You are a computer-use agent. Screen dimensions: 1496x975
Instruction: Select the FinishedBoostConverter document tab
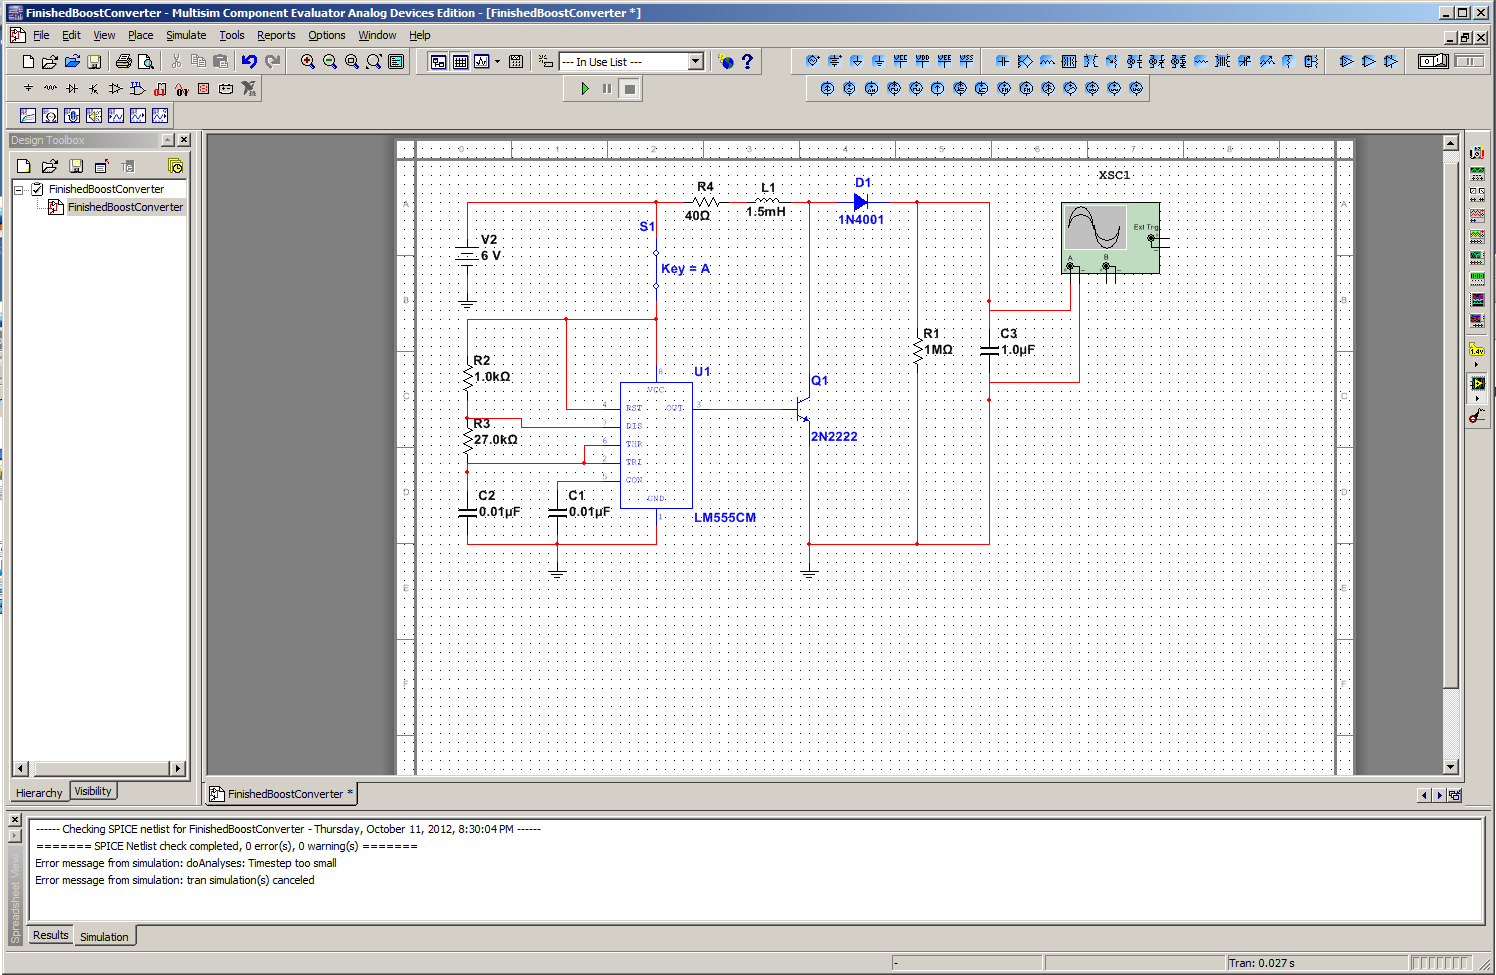point(282,794)
